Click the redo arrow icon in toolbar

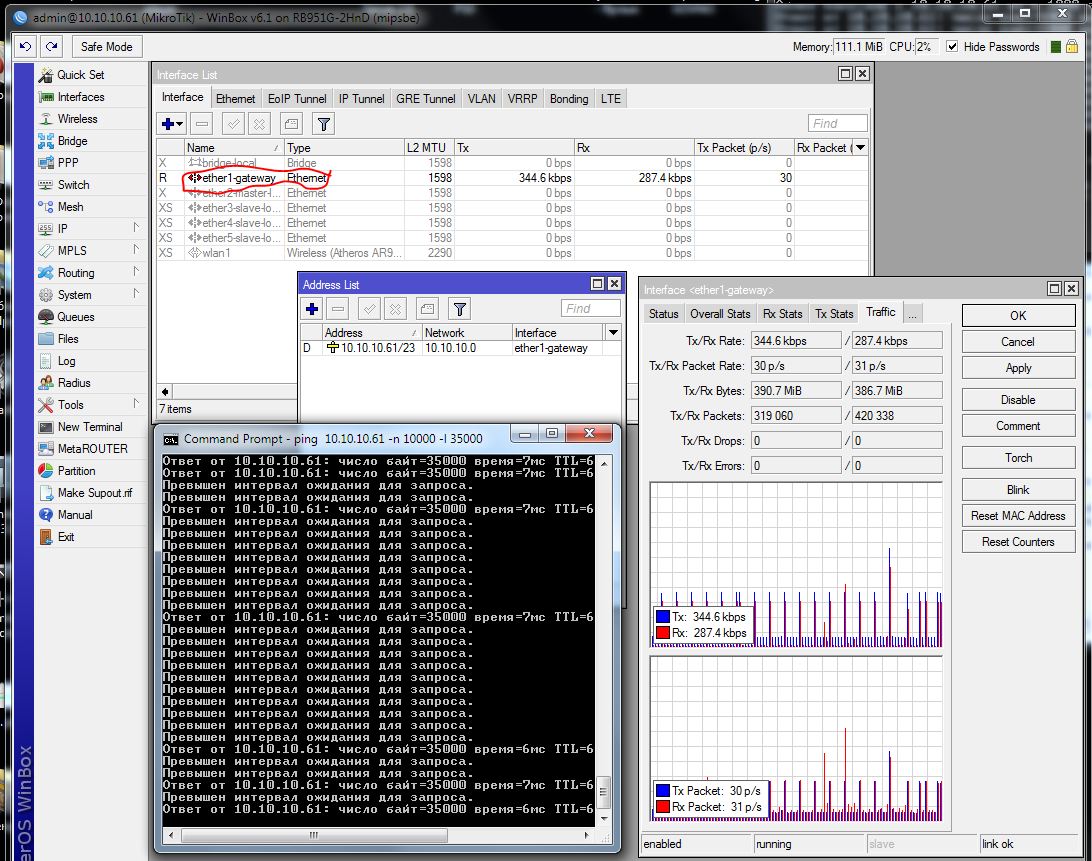51,46
